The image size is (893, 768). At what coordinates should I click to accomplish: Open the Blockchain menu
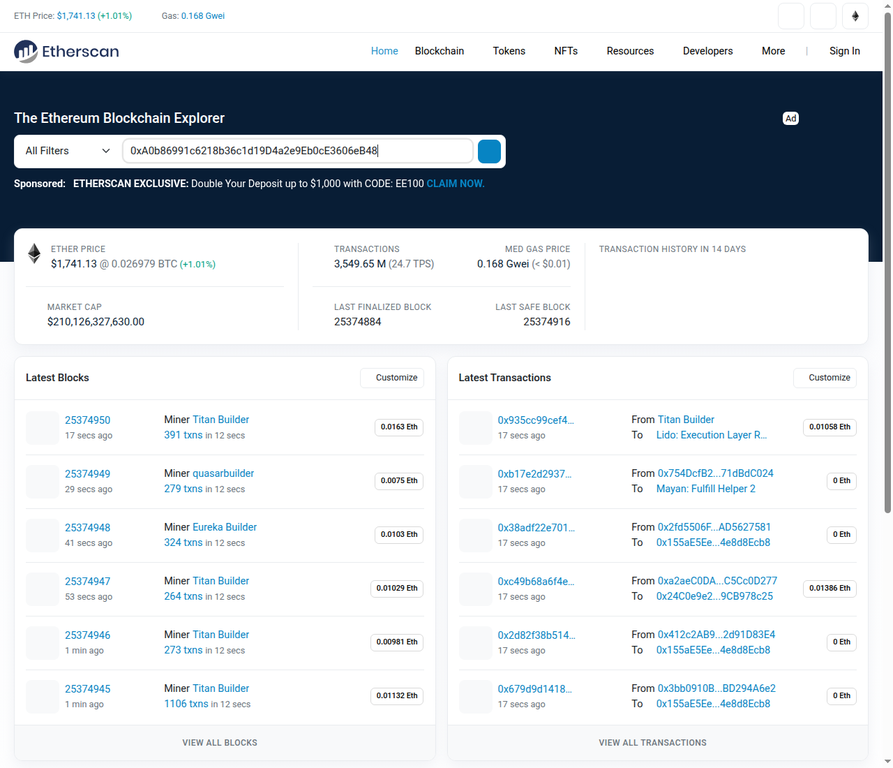[439, 51]
